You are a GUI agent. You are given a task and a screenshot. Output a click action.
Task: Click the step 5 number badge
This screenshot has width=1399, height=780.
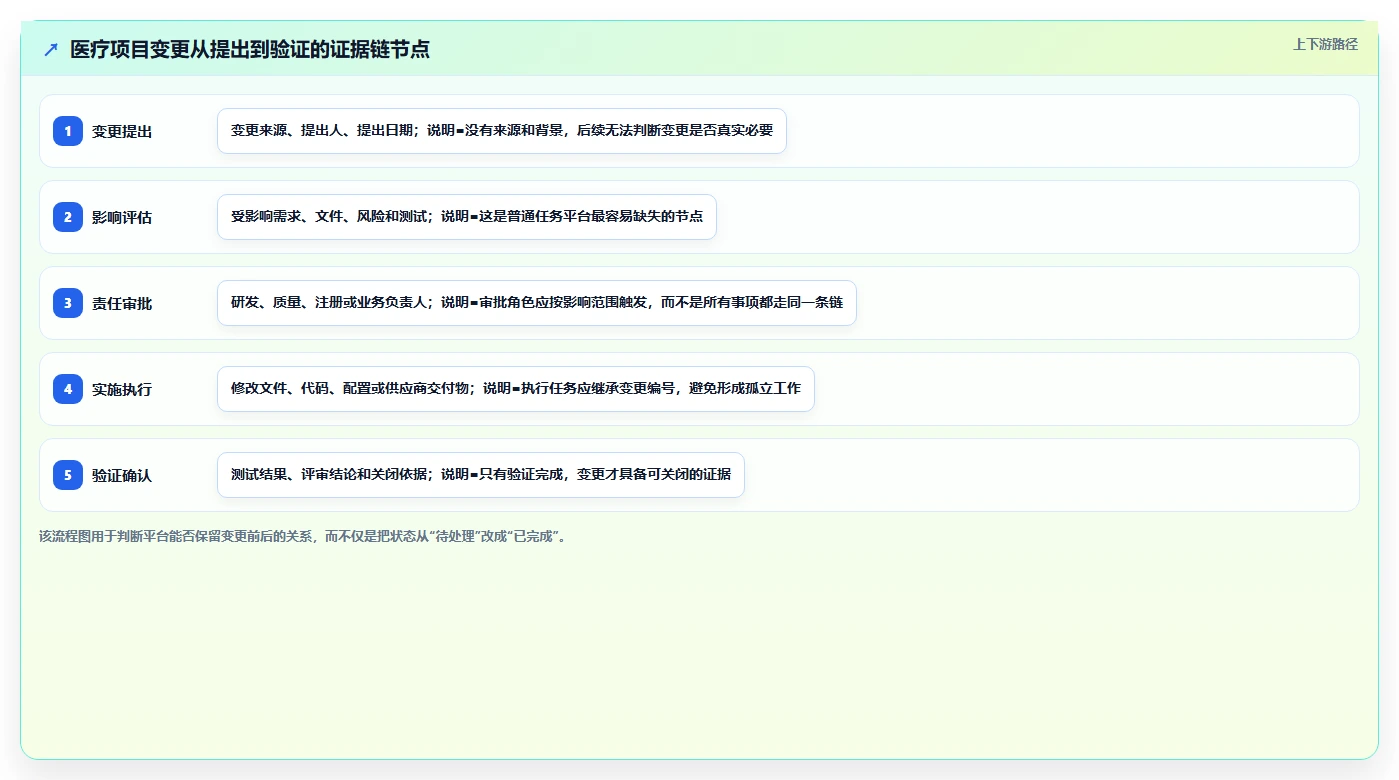[x=68, y=475]
